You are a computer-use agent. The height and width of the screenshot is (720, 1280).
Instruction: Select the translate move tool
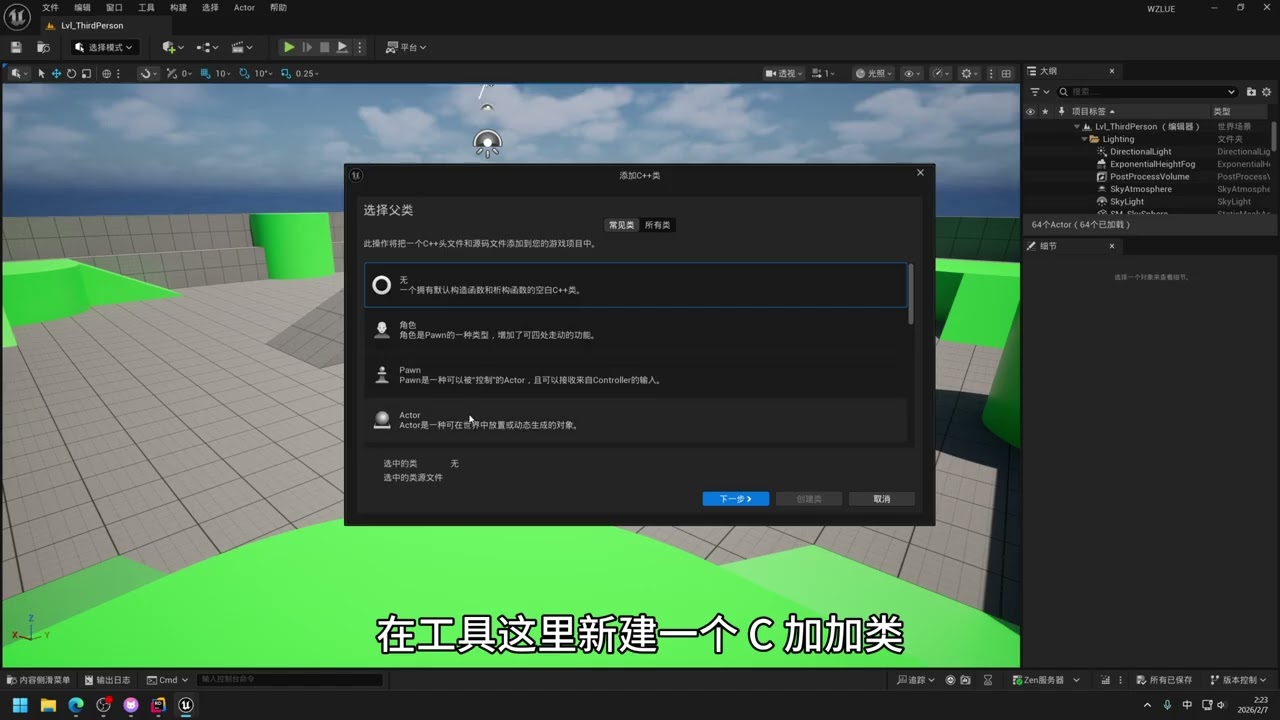[x=56, y=73]
